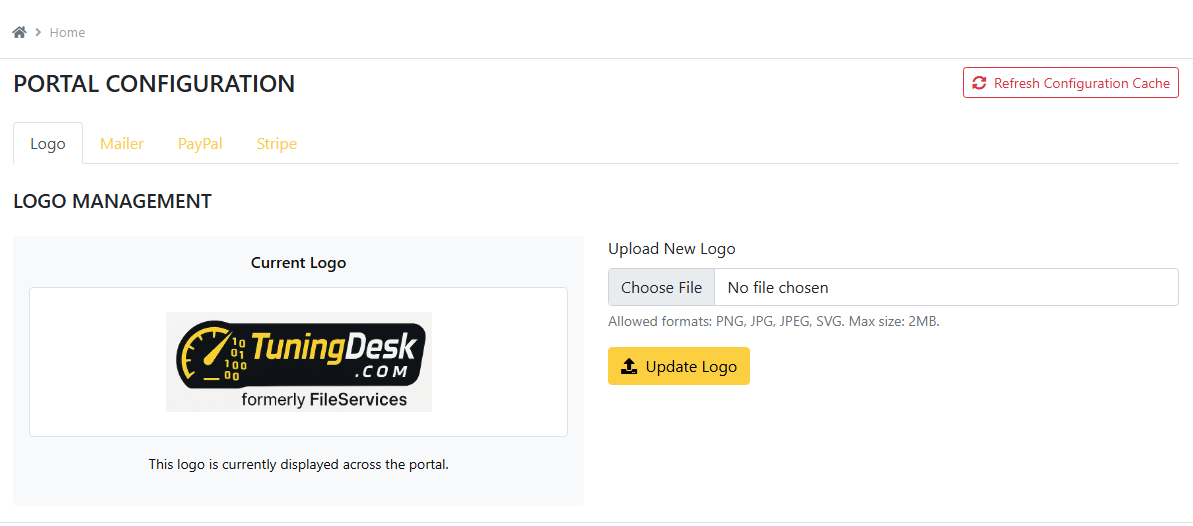The height and width of the screenshot is (526, 1193).
Task: Click the allowed formats hint text
Action: tap(773, 321)
